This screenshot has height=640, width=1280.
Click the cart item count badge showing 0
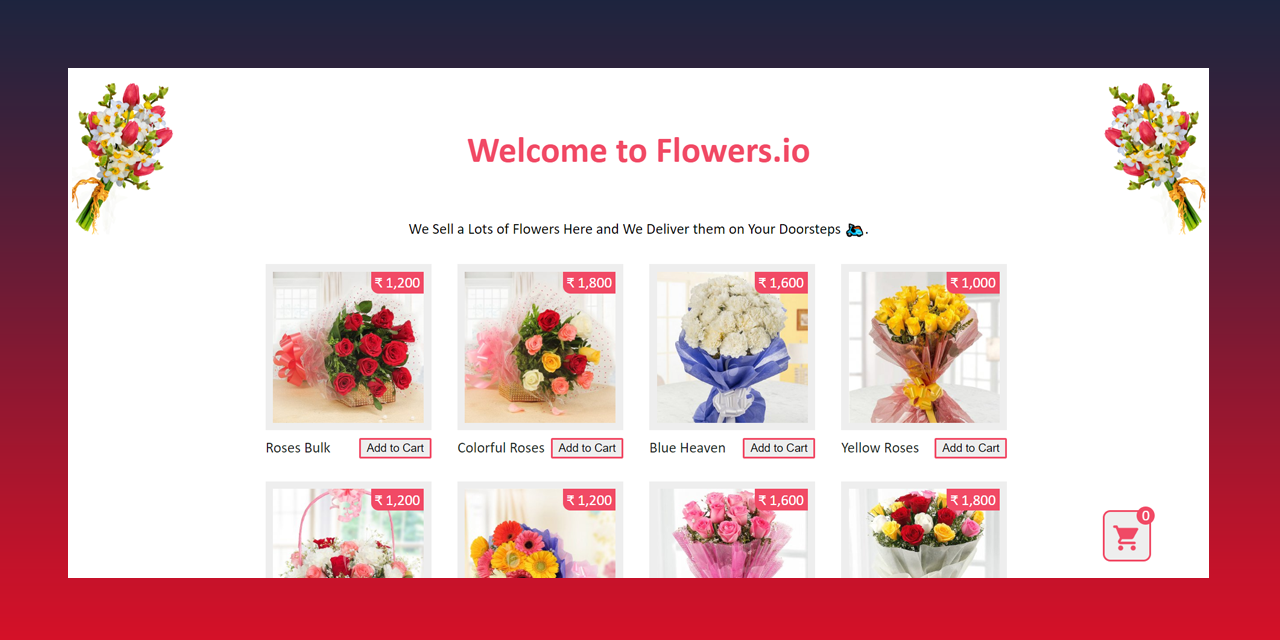(1145, 515)
